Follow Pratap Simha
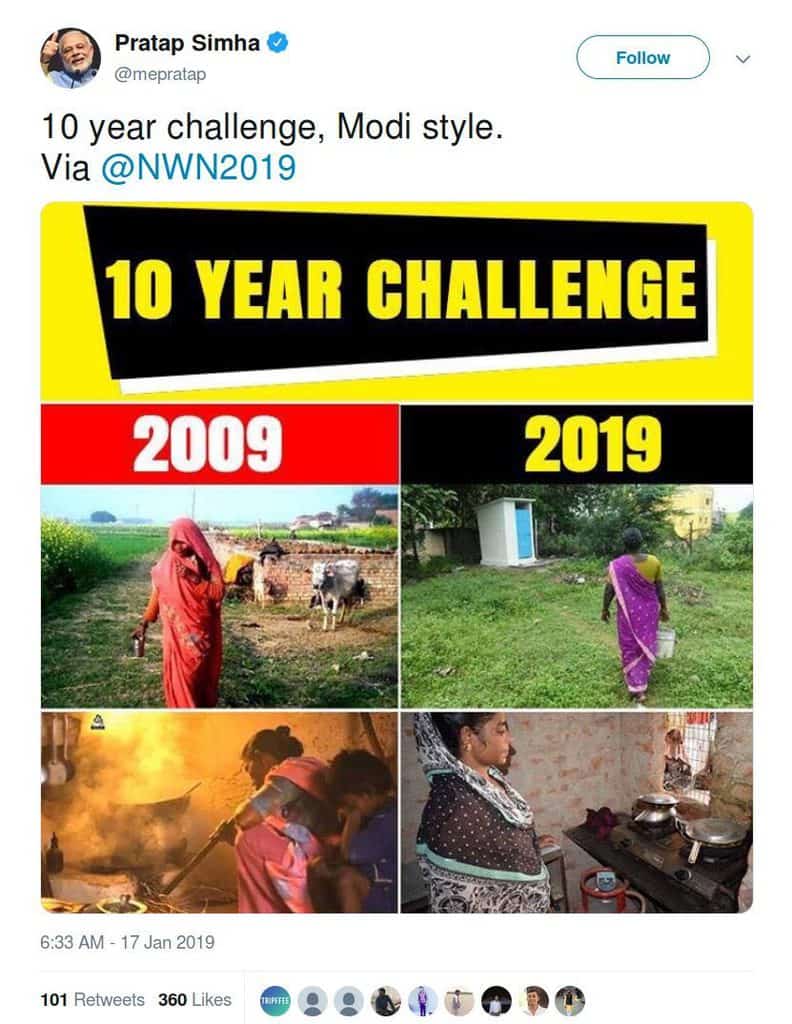This screenshot has width=792, height=1024. coord(642,58)
